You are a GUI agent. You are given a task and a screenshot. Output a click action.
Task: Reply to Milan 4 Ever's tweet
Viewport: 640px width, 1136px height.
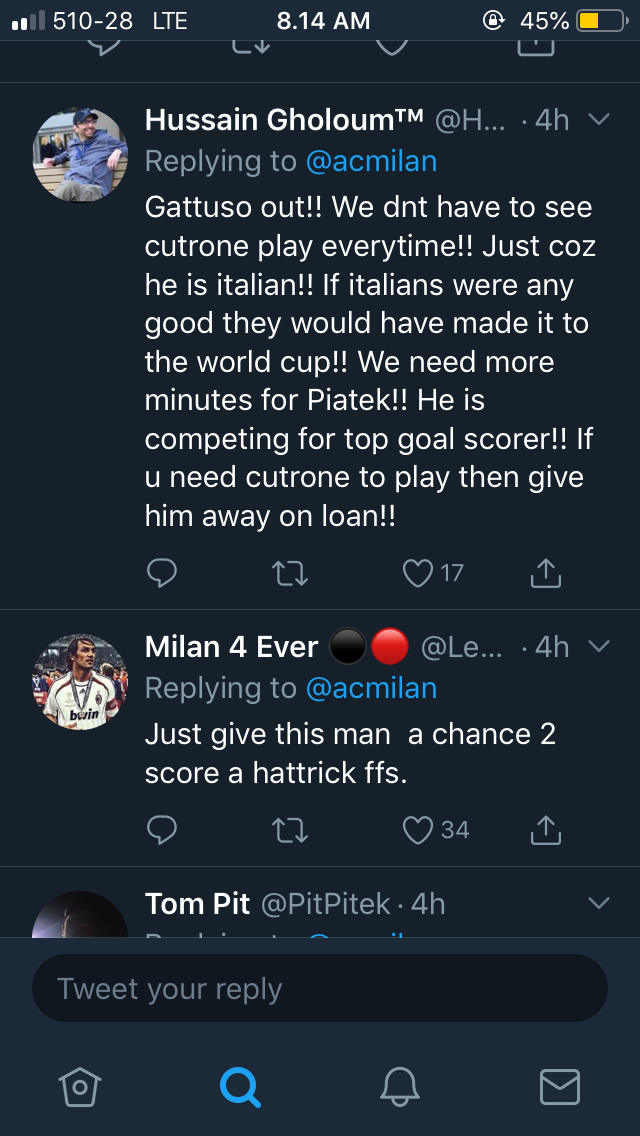pos(162,829)
